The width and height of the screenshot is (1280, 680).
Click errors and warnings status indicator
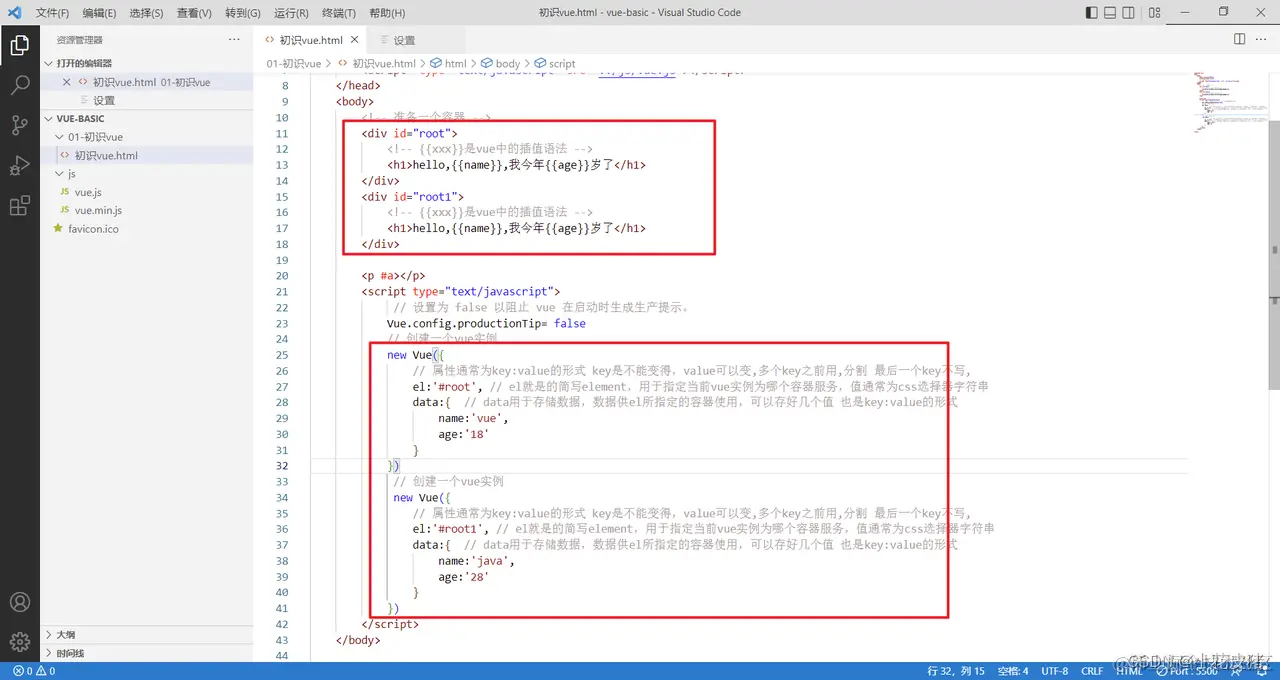pos(32,671)
